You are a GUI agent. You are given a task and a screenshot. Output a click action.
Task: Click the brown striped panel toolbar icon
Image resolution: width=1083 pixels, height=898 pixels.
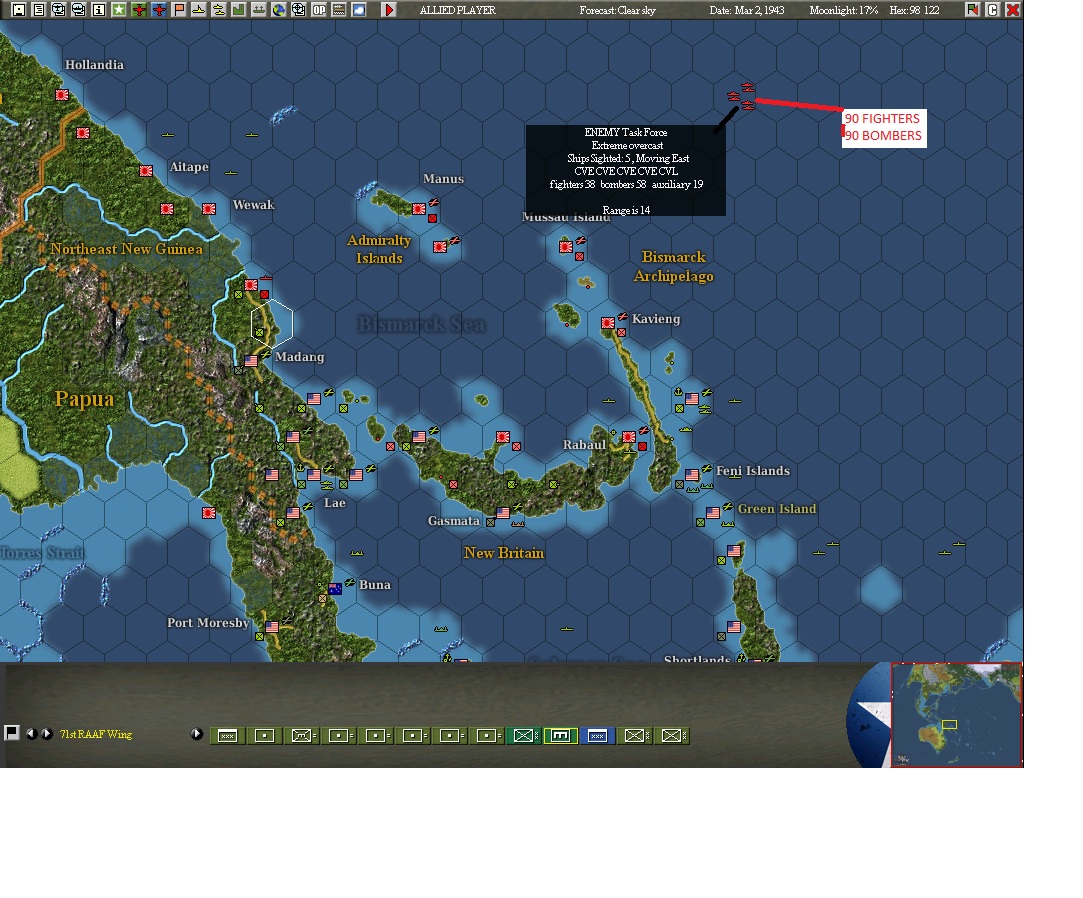339,10
